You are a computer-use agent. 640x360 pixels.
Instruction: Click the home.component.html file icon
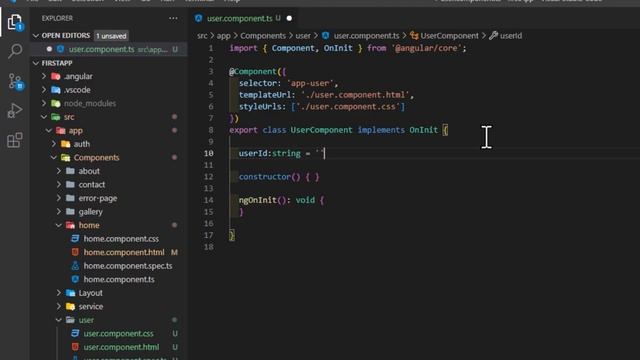click(x=75, y=252)
